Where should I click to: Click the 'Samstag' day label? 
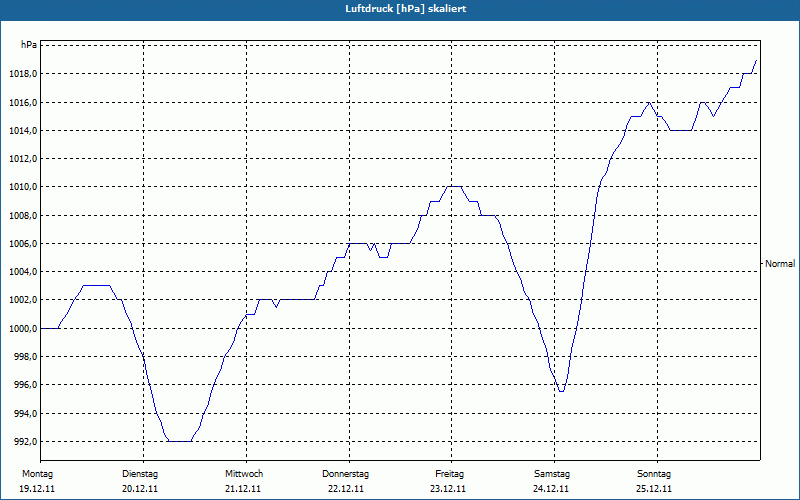click(x=552, y=474)
